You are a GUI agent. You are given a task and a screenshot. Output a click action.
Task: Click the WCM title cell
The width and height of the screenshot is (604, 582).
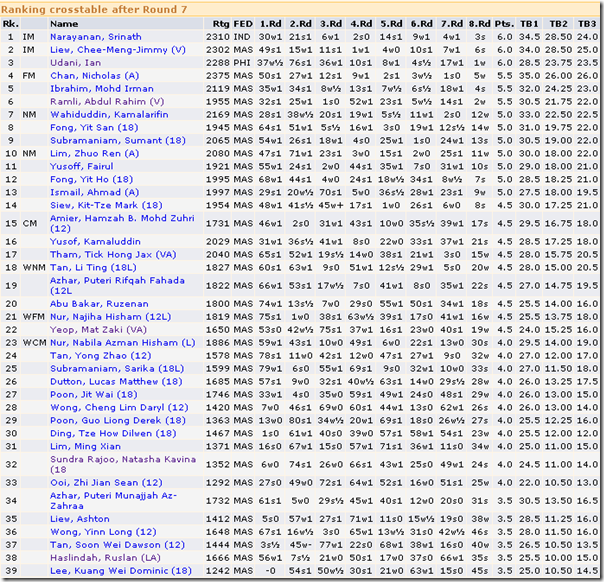tap(34, 343)
